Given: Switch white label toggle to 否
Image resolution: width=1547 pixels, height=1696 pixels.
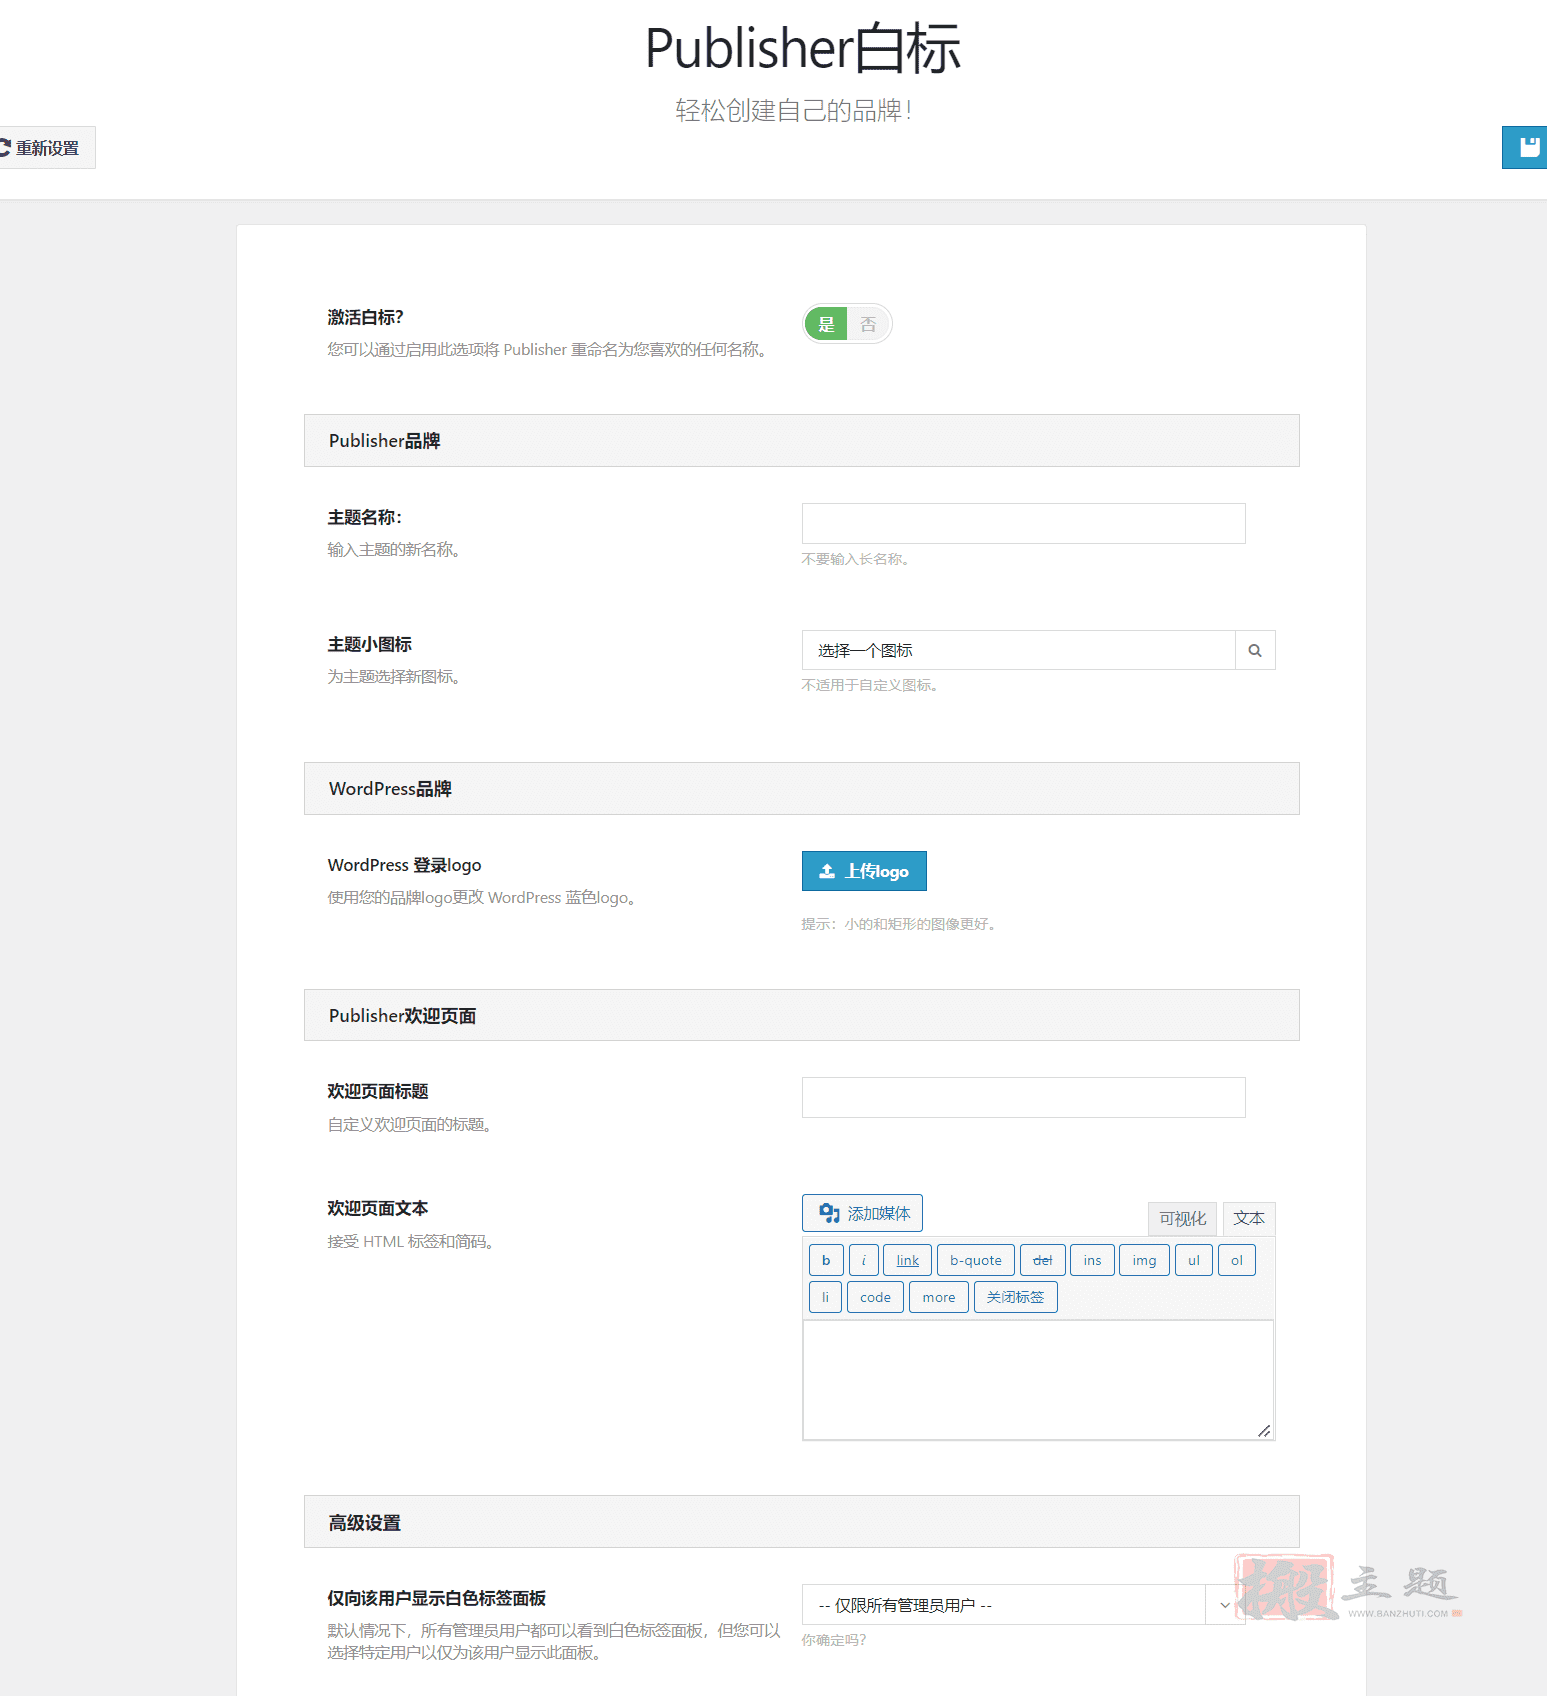Looking at the screenshot, I should tap(868, 324).
